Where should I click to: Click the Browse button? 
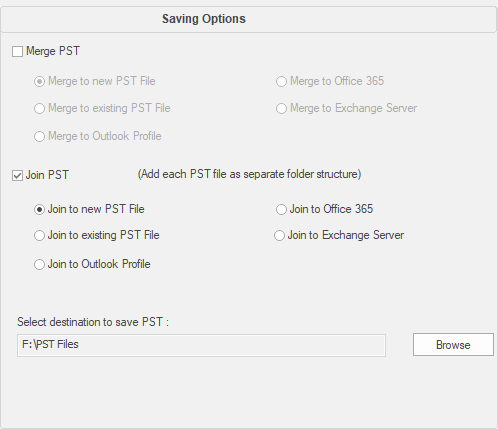(453, 345)
